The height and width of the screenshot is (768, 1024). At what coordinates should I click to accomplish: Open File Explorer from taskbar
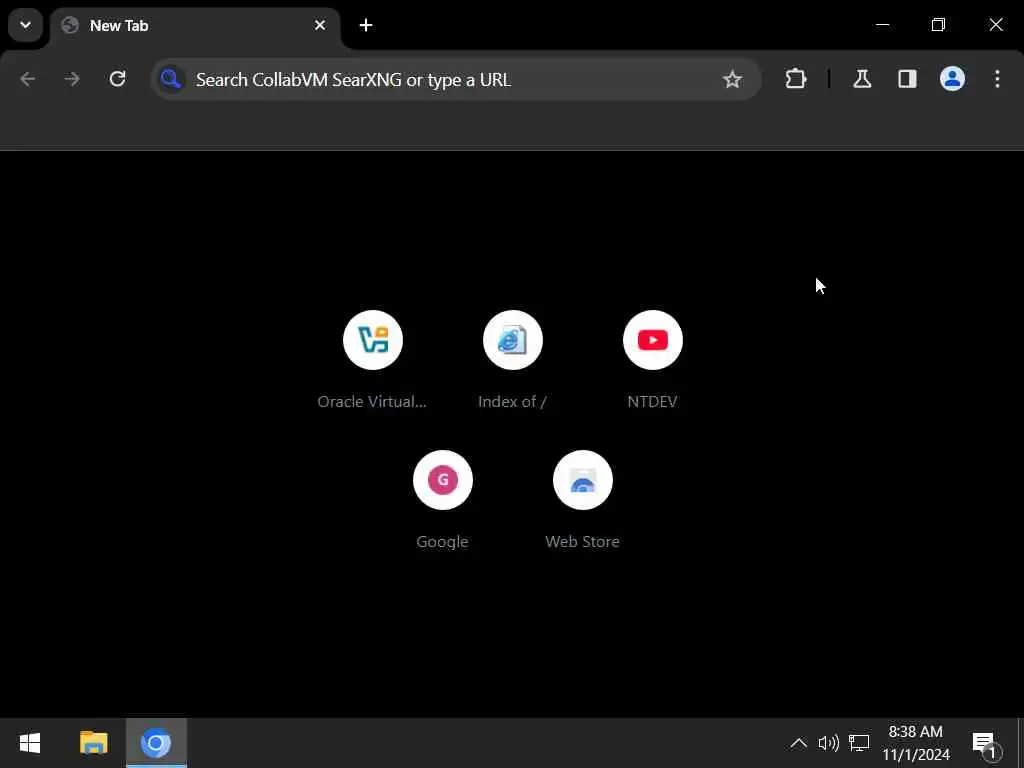coord(93,743)
